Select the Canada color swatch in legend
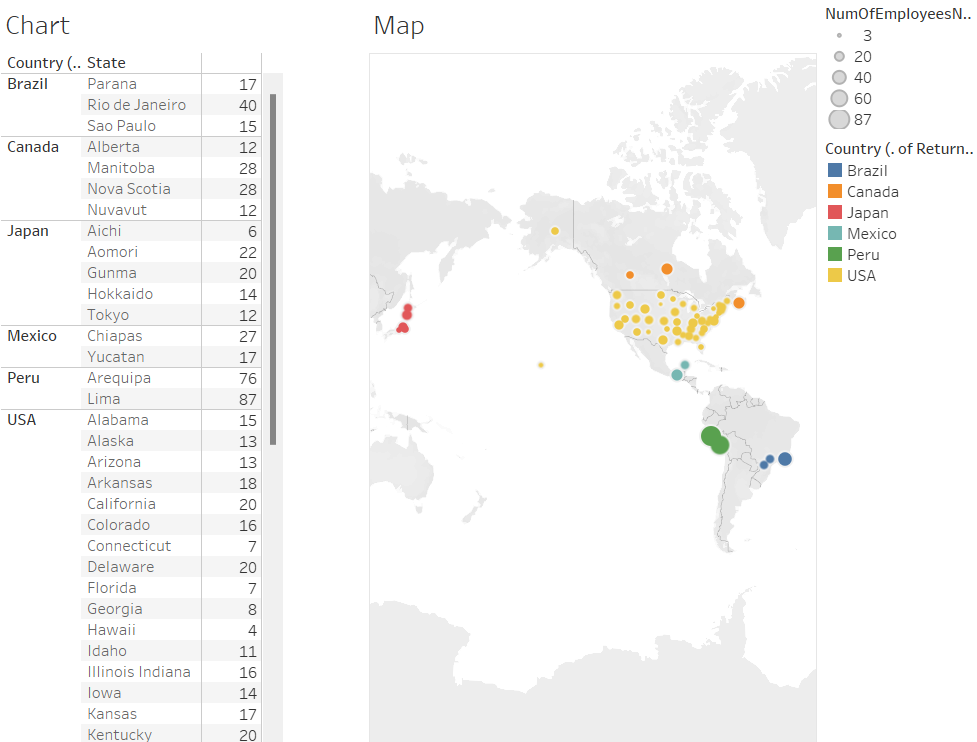Image resolution: width=977 pixels, height=742 pixels. pos(835,191)
